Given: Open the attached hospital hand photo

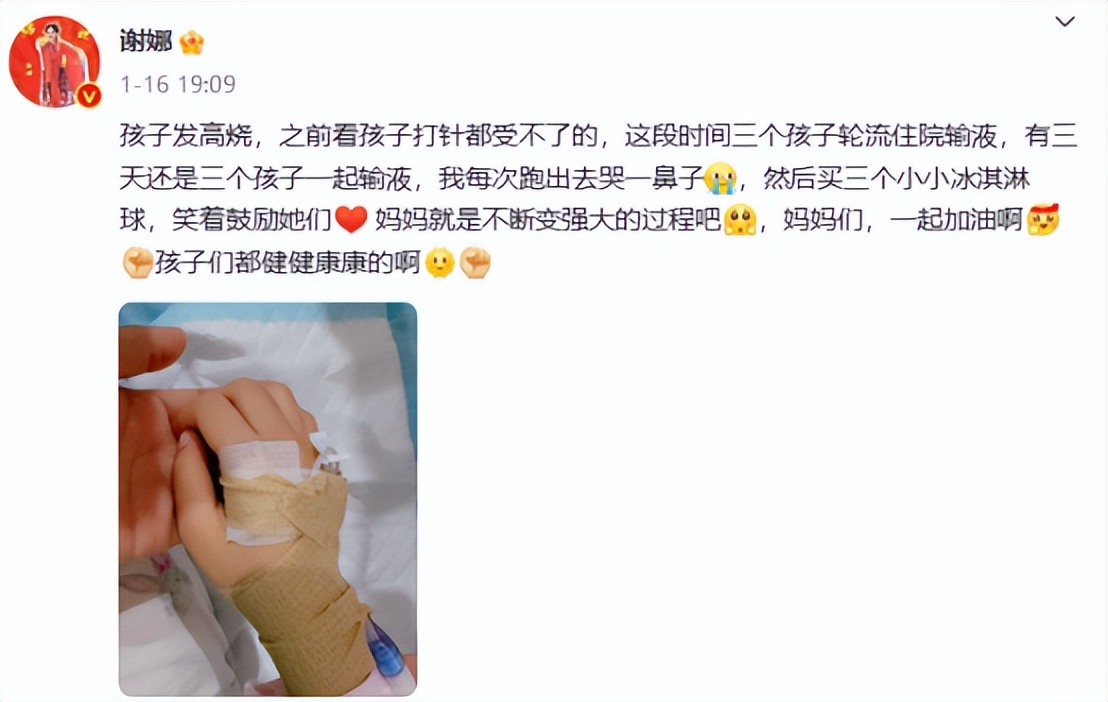Looking at the screenshot, I should pos(268,499).
